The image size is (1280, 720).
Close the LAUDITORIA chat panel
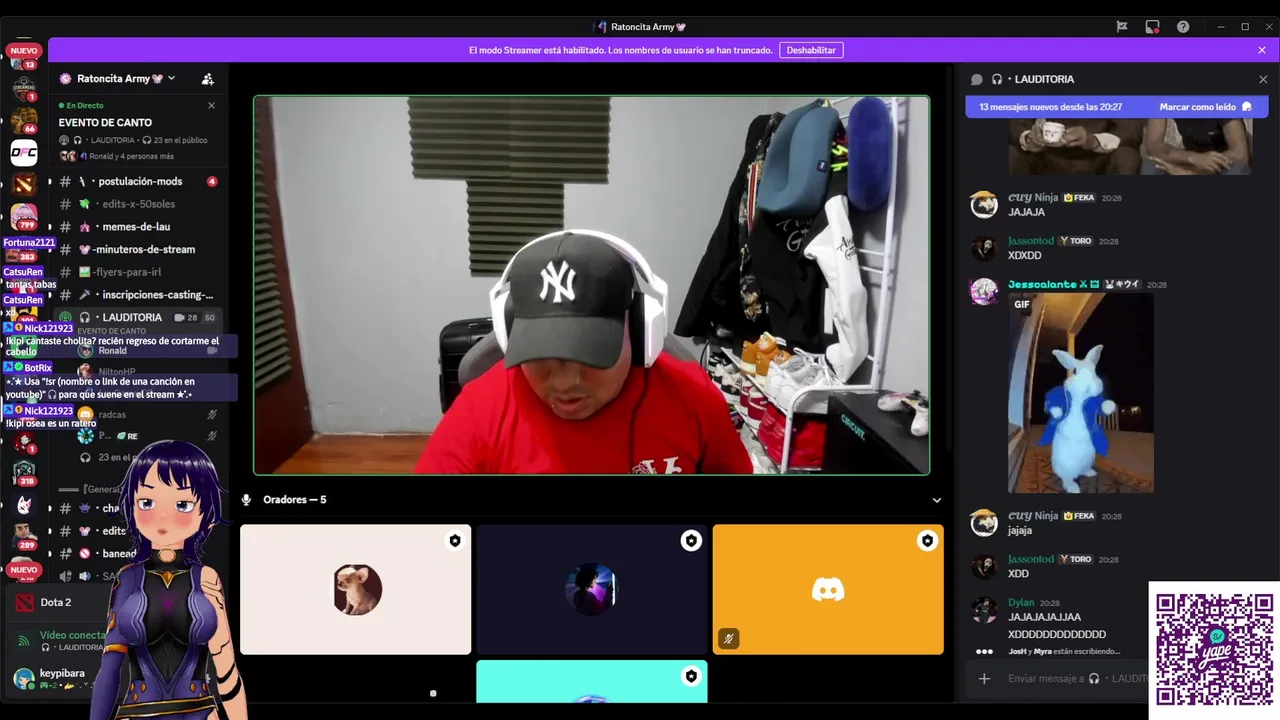click(1262, 79)
